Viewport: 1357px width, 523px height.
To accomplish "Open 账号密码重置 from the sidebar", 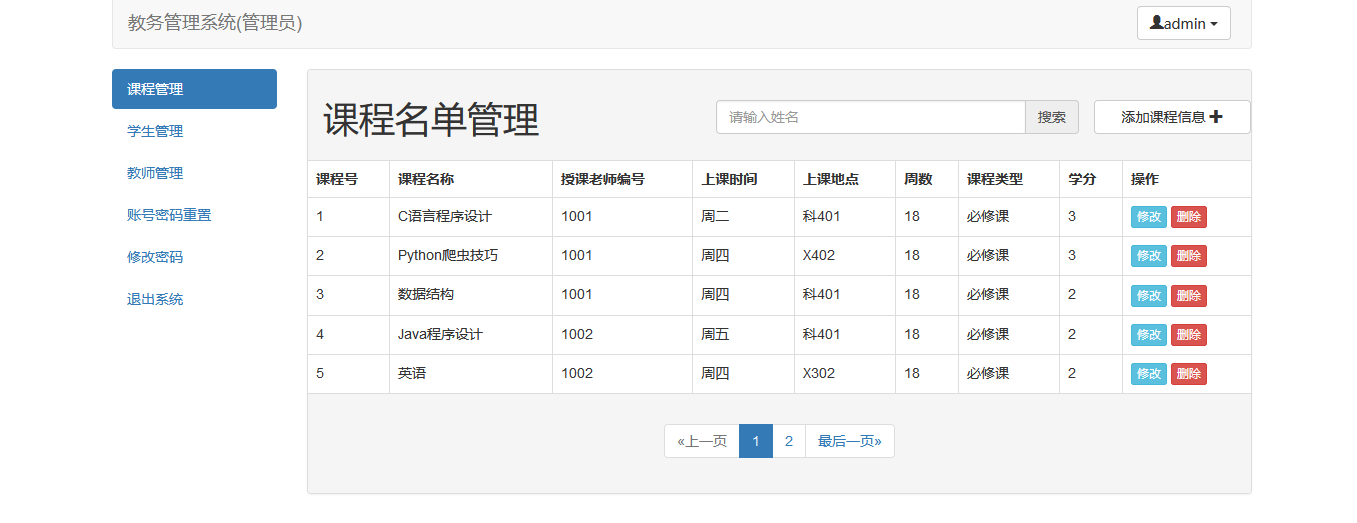I will tap(169, 215).
